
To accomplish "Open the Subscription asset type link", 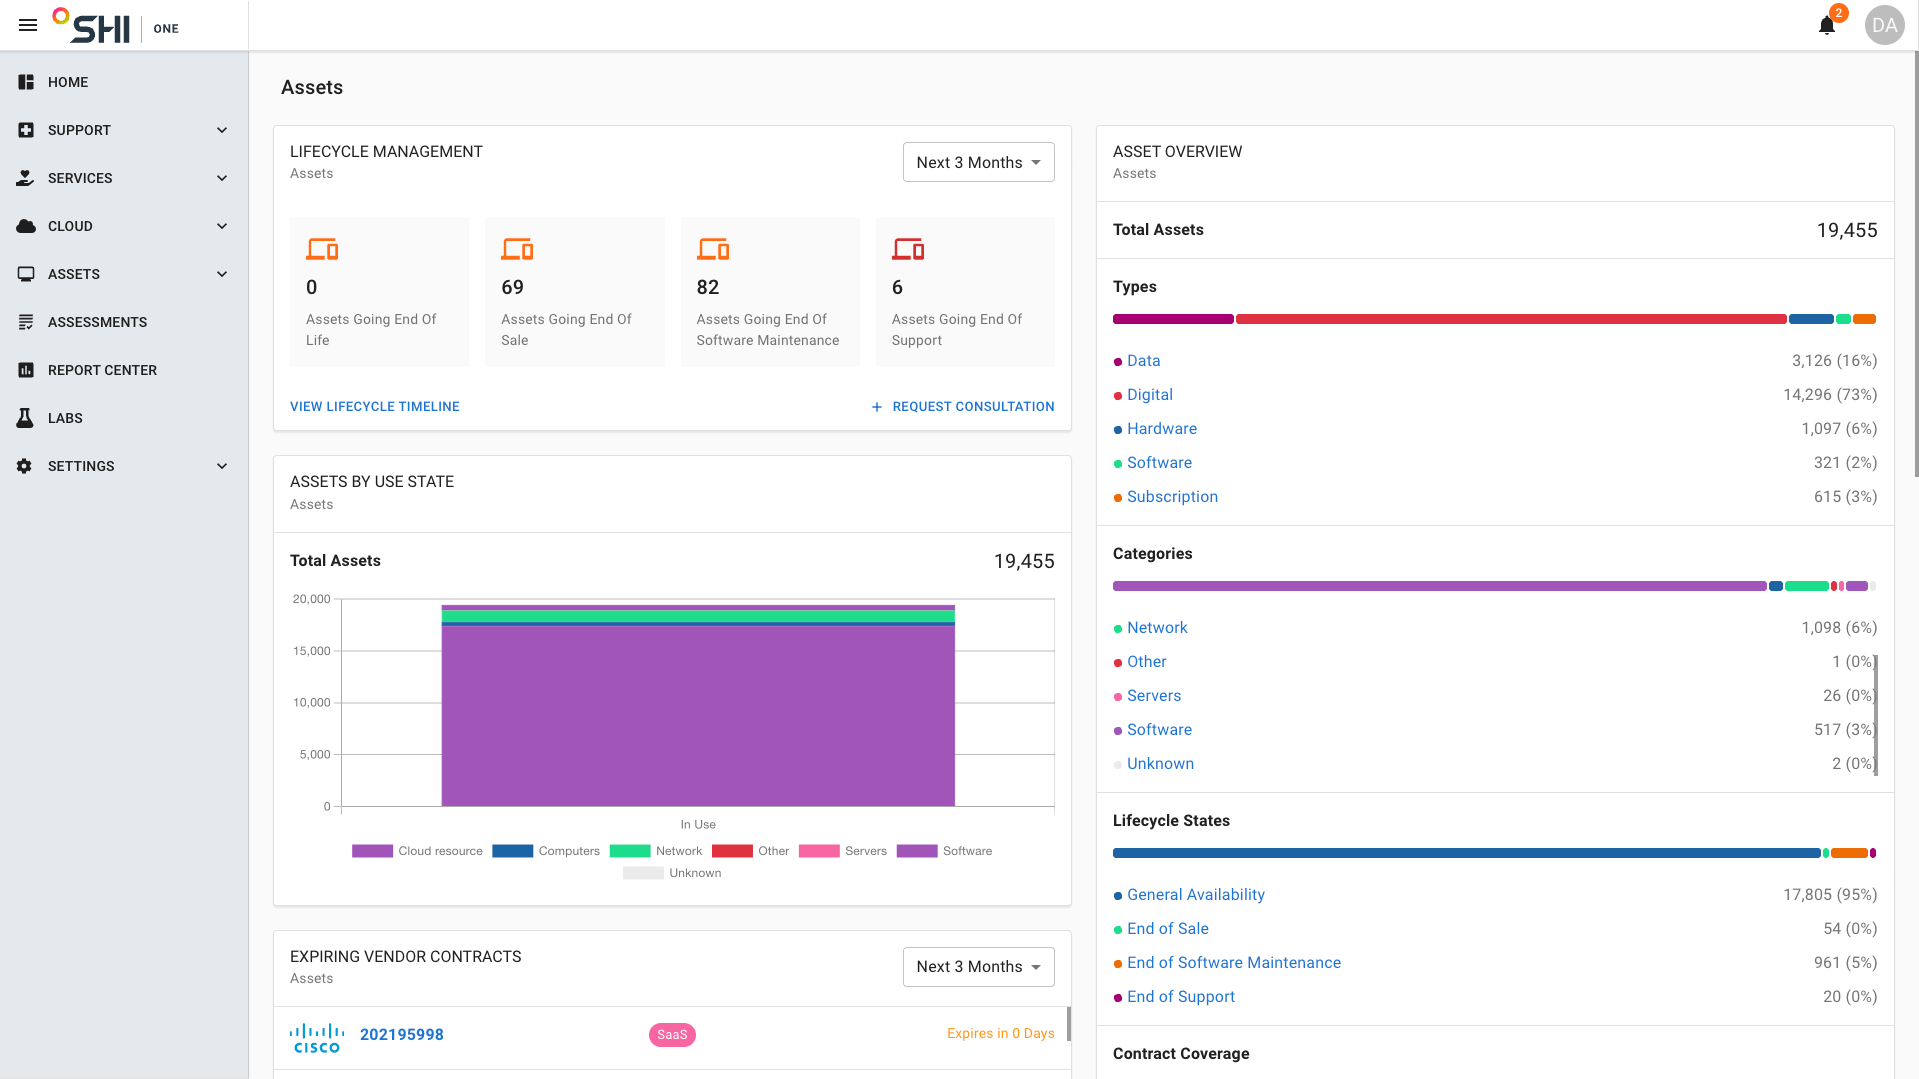I will tap(1172, 497).
